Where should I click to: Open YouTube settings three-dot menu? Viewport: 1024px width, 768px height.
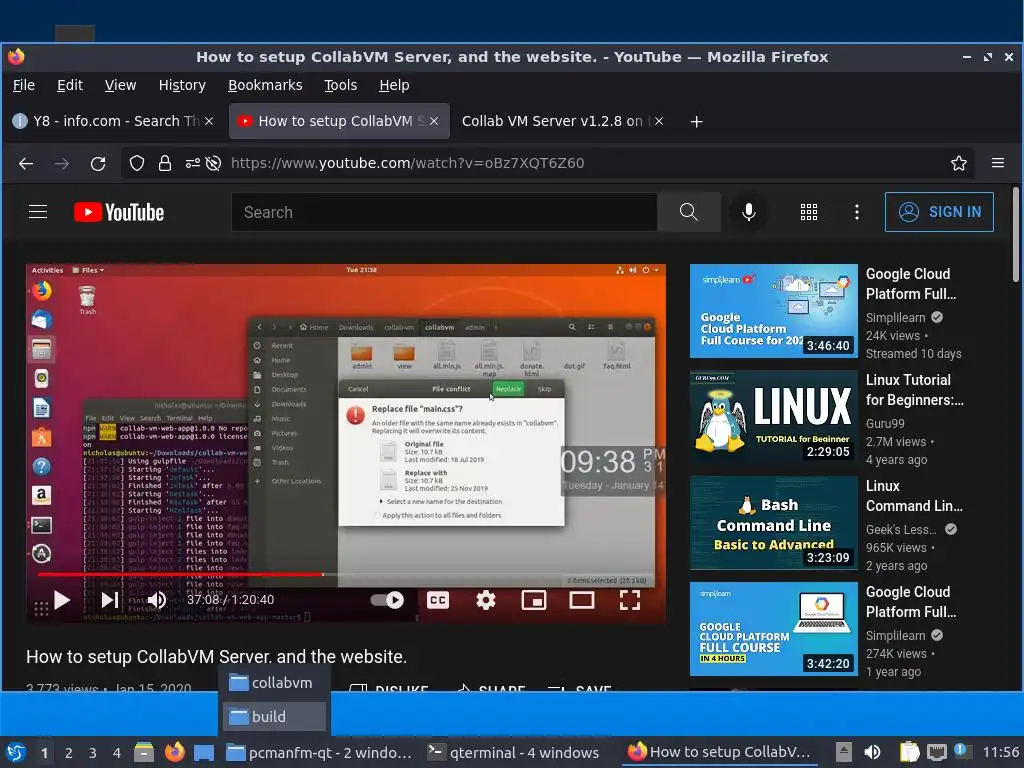pos(857,212)
